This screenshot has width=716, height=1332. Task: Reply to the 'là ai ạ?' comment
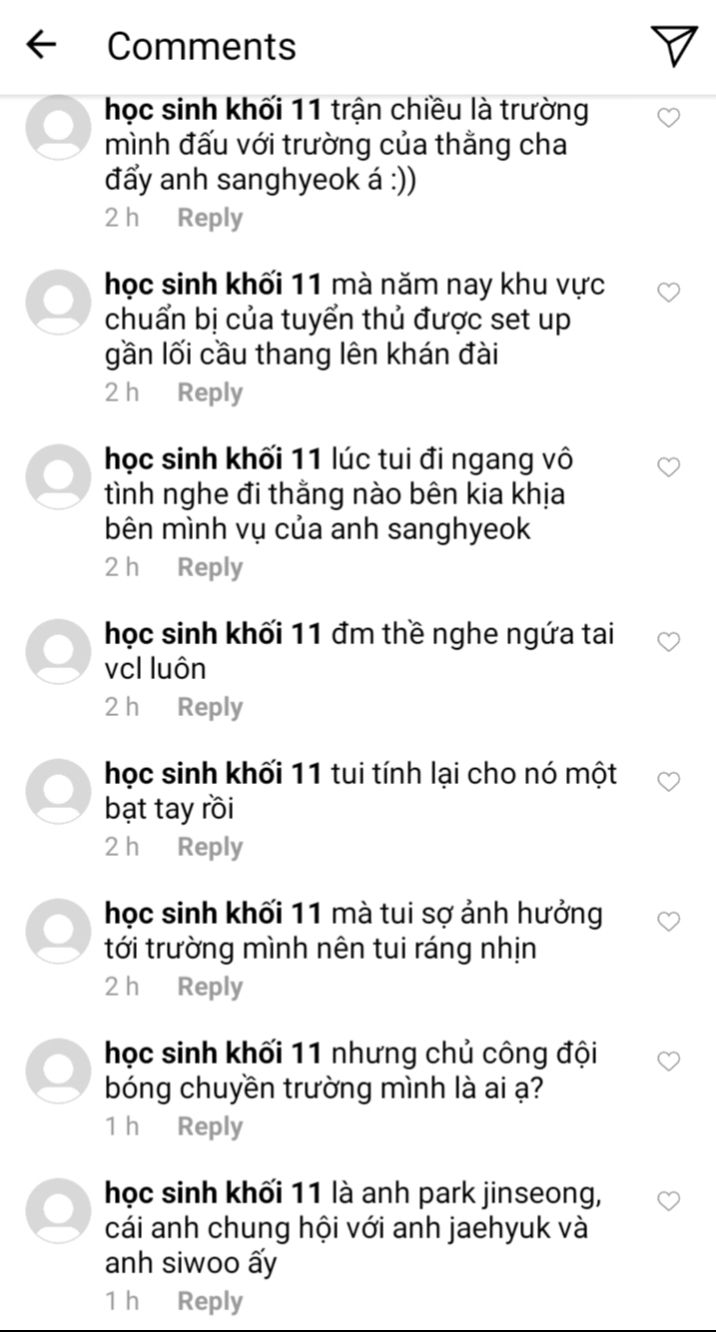(x=210, y=1127)
